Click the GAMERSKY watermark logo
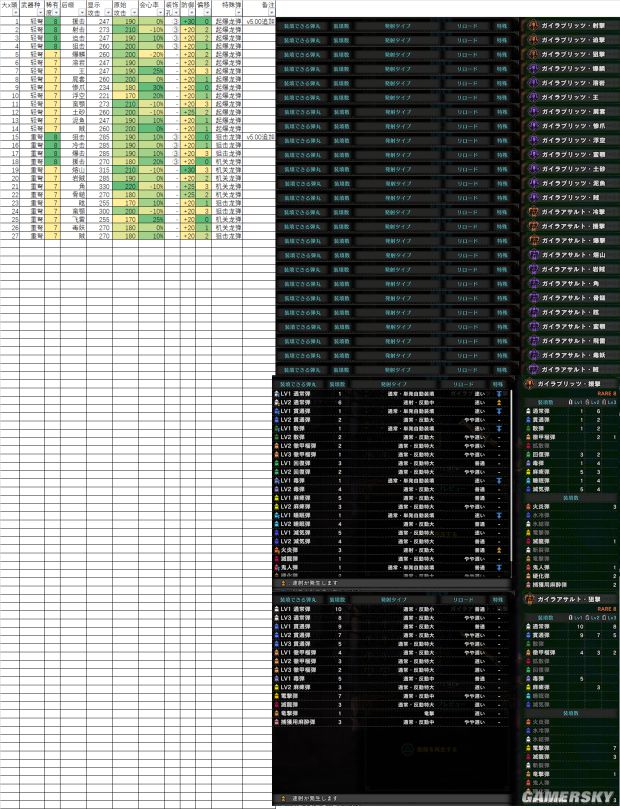 point(564,792)
